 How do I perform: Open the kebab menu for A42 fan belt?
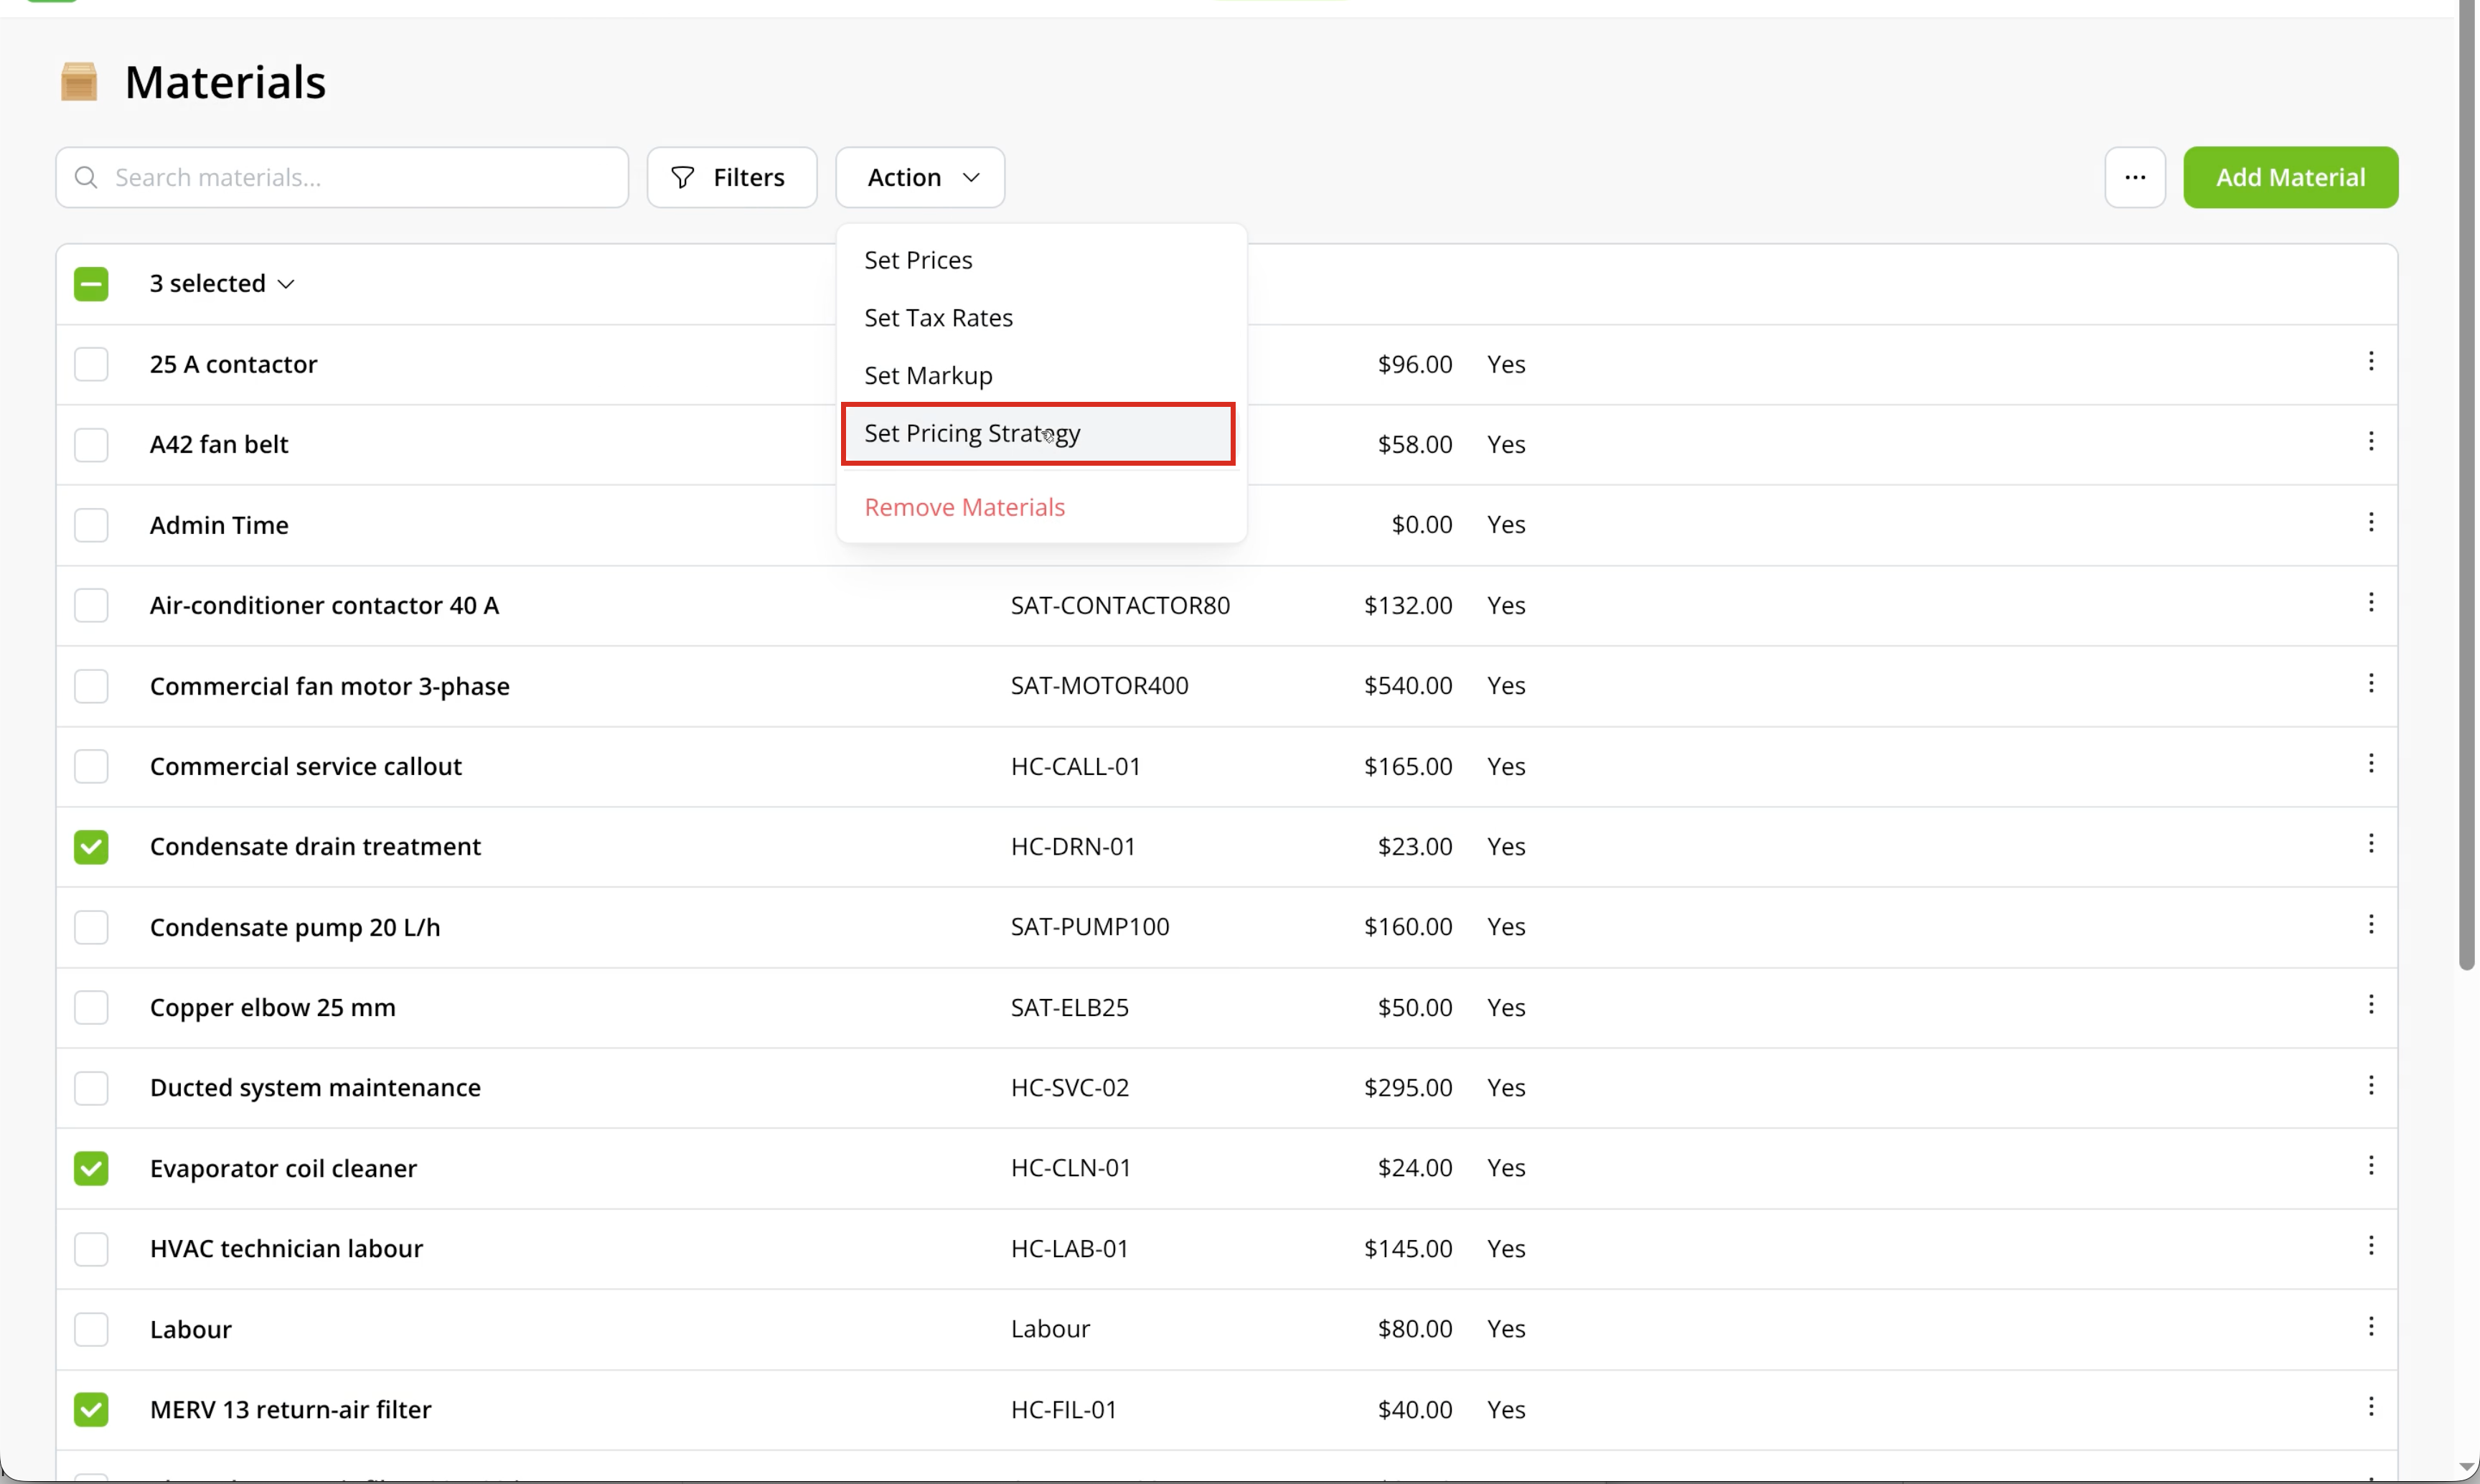click(2370, 441)
